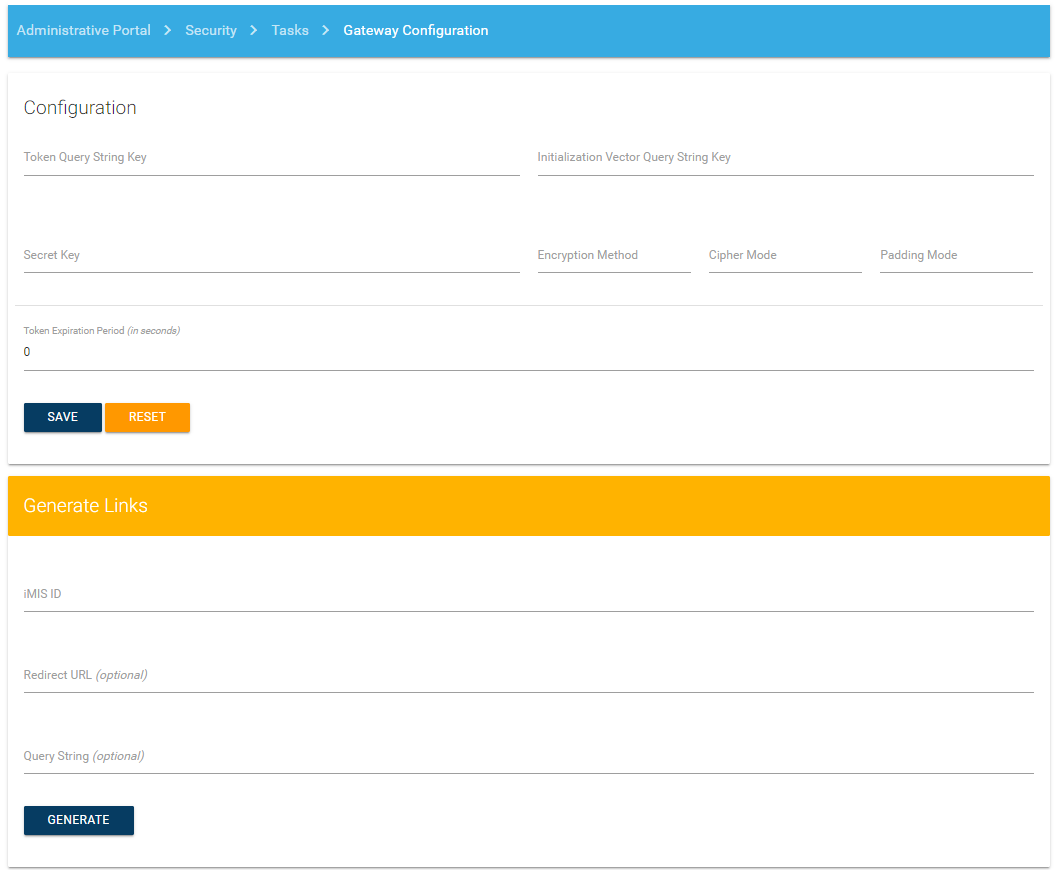
Task: Focus the iMIS ID field
Action: coord(528,595)
